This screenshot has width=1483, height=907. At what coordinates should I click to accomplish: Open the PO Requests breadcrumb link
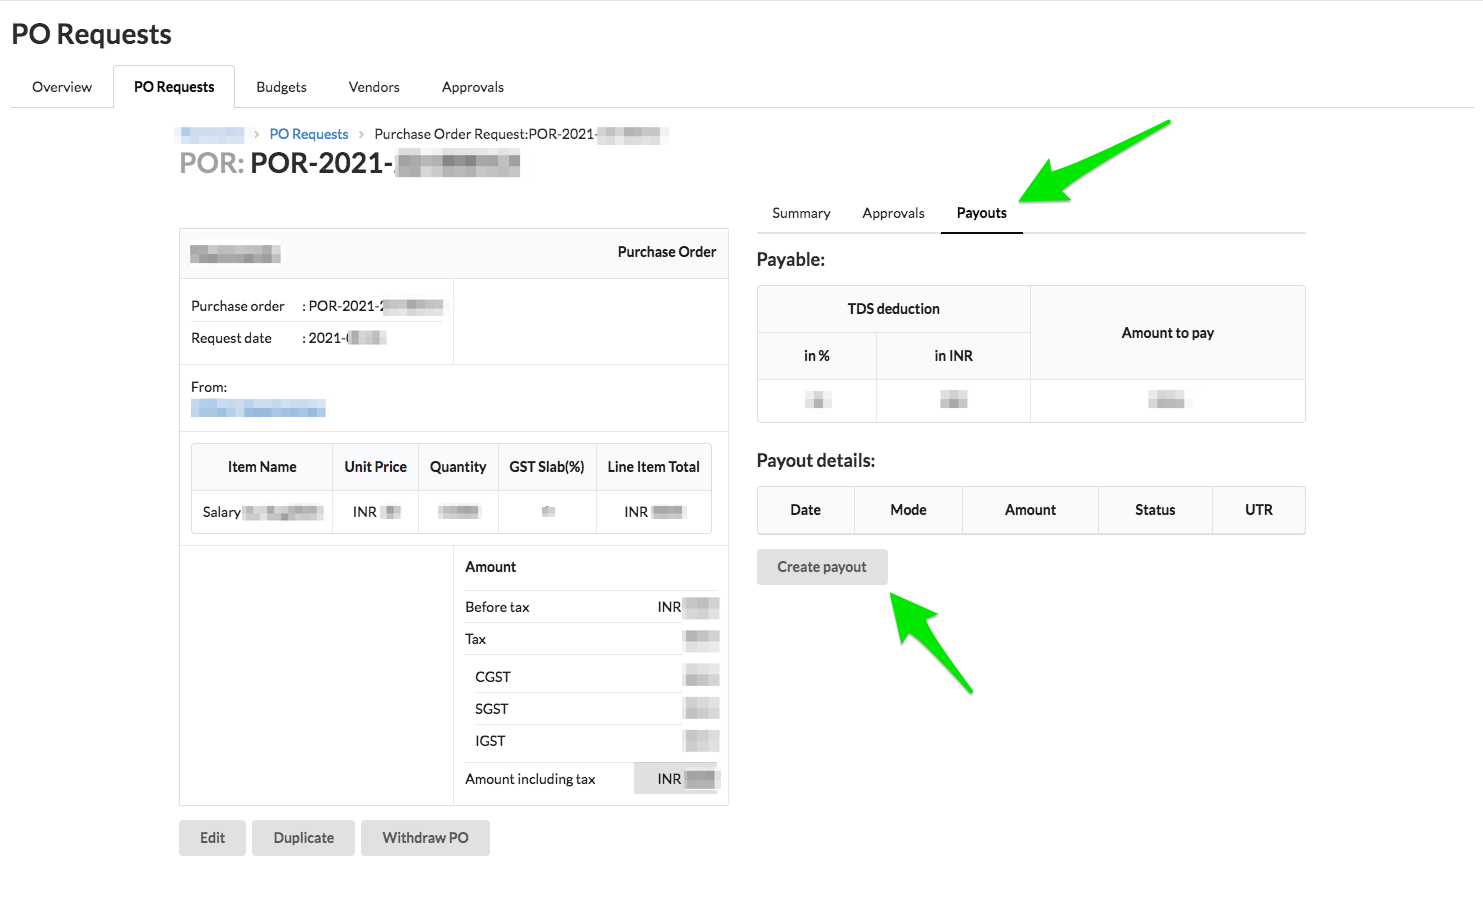click(308, 133)
